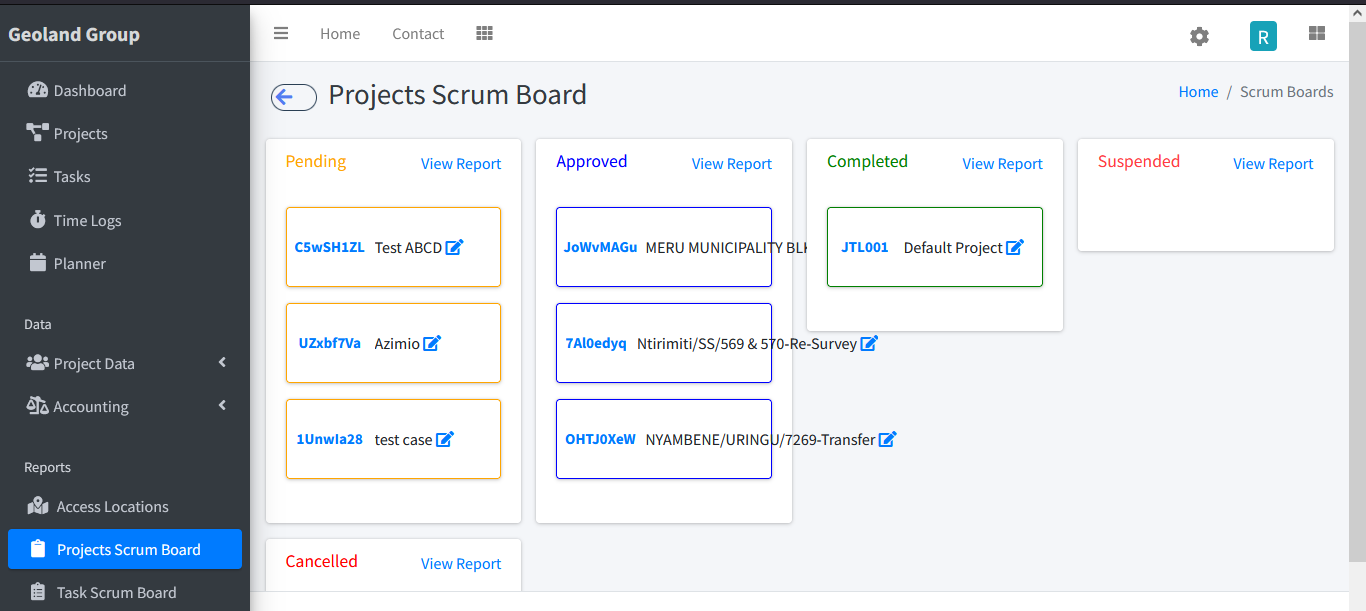Toggle the sidebar with hamburger menu
The width and height of the screenshot is (1366, 611).
tap(281, 34)
